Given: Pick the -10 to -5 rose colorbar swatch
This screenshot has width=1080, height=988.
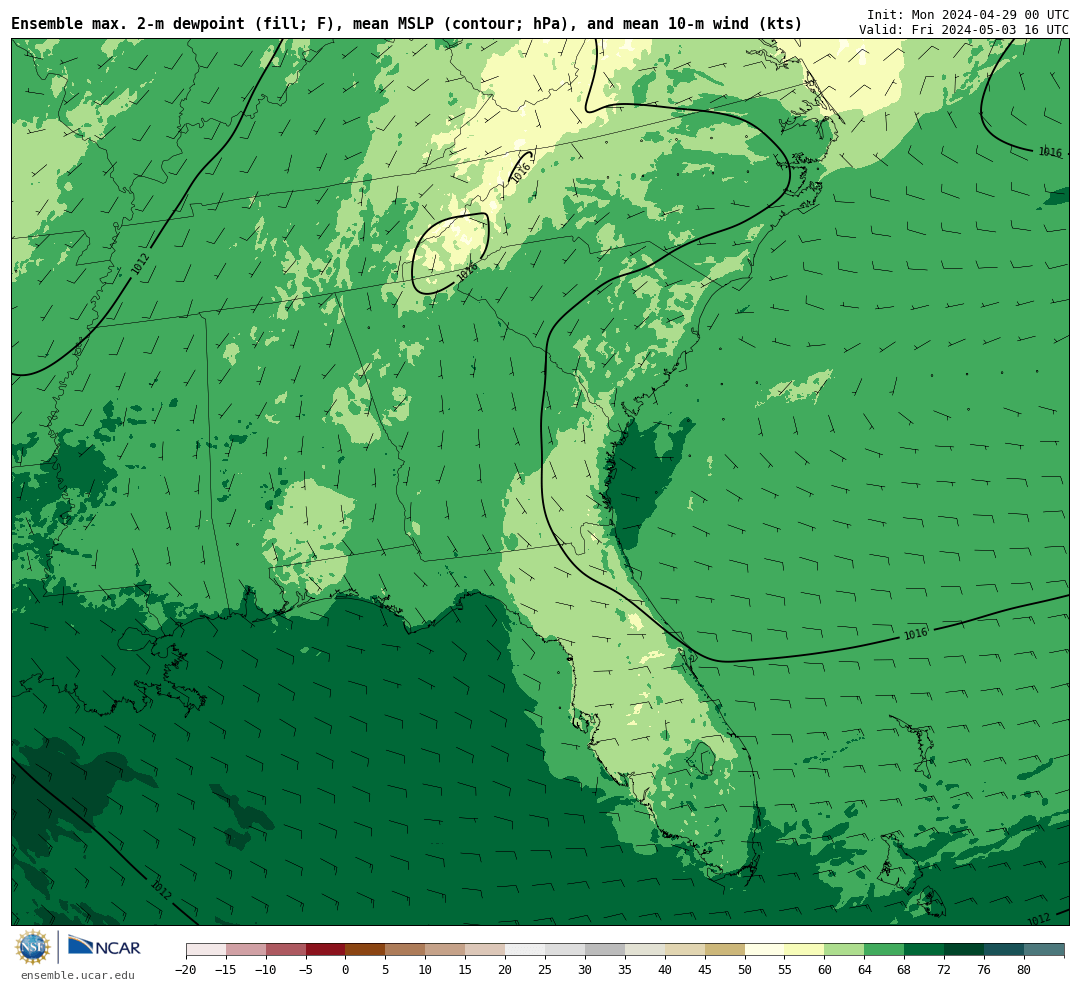Looking at the screenshot, I should coord(286,950).
